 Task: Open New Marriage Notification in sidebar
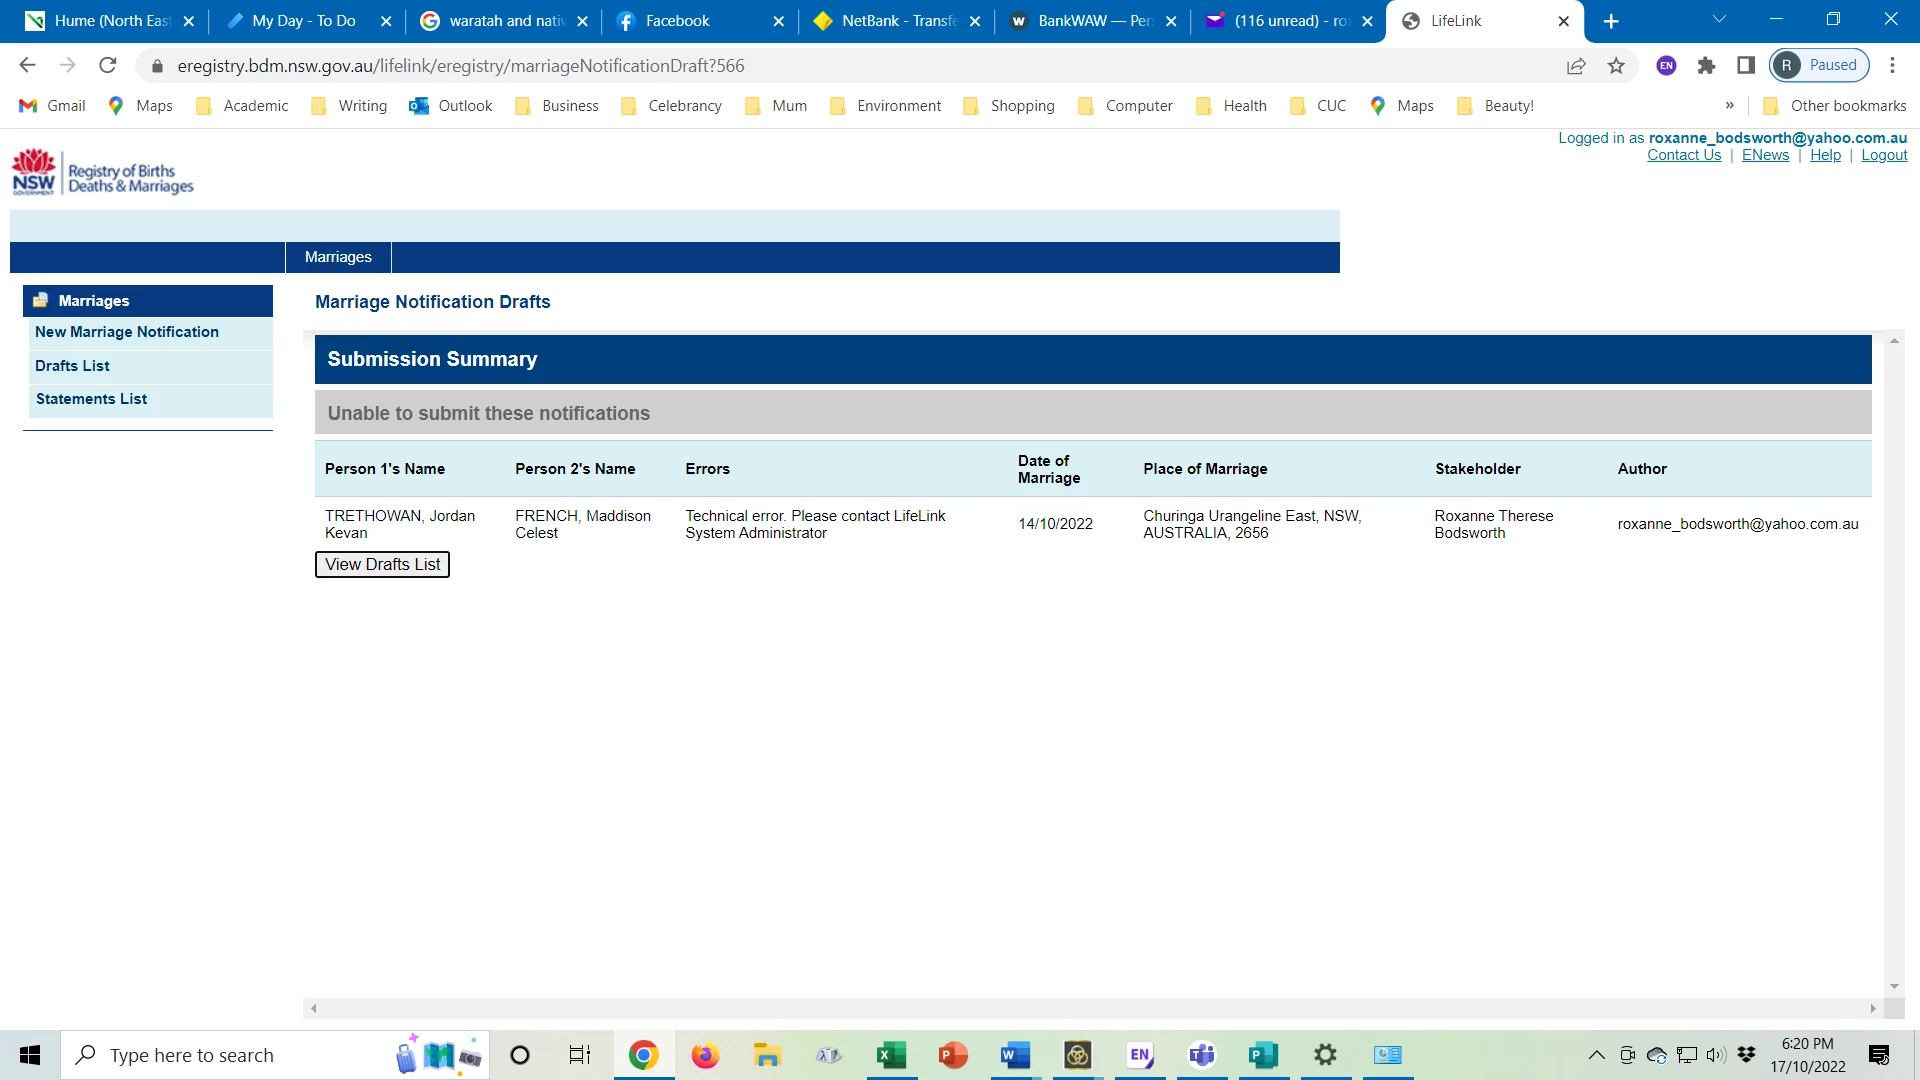tap(127, 332)
